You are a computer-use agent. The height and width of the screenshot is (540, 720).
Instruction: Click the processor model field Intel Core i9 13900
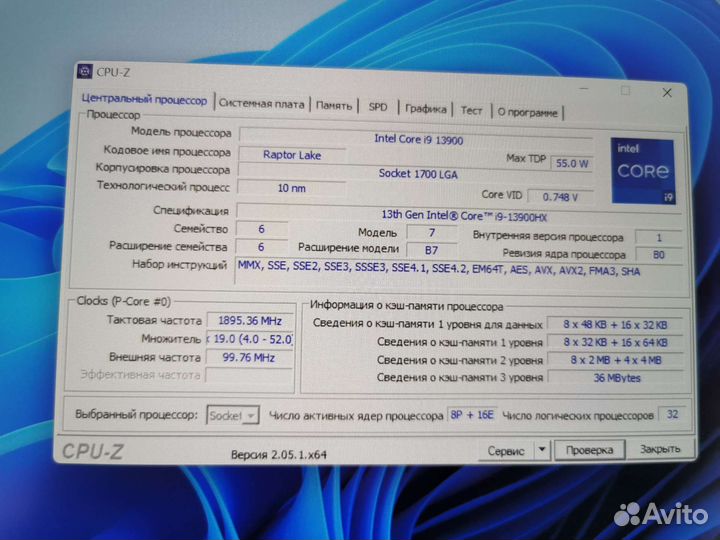[416, 138]
